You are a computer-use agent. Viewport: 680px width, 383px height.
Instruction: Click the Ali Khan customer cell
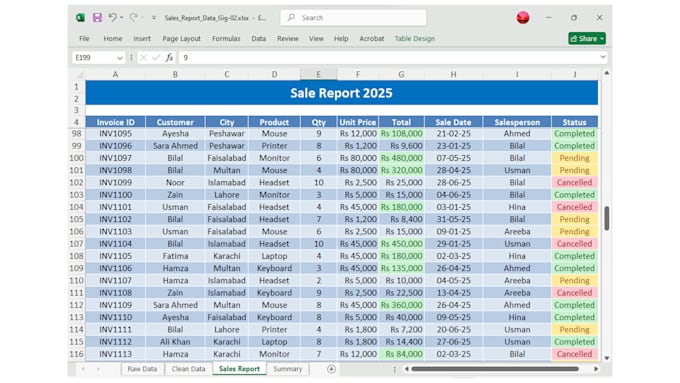[175, 342]
